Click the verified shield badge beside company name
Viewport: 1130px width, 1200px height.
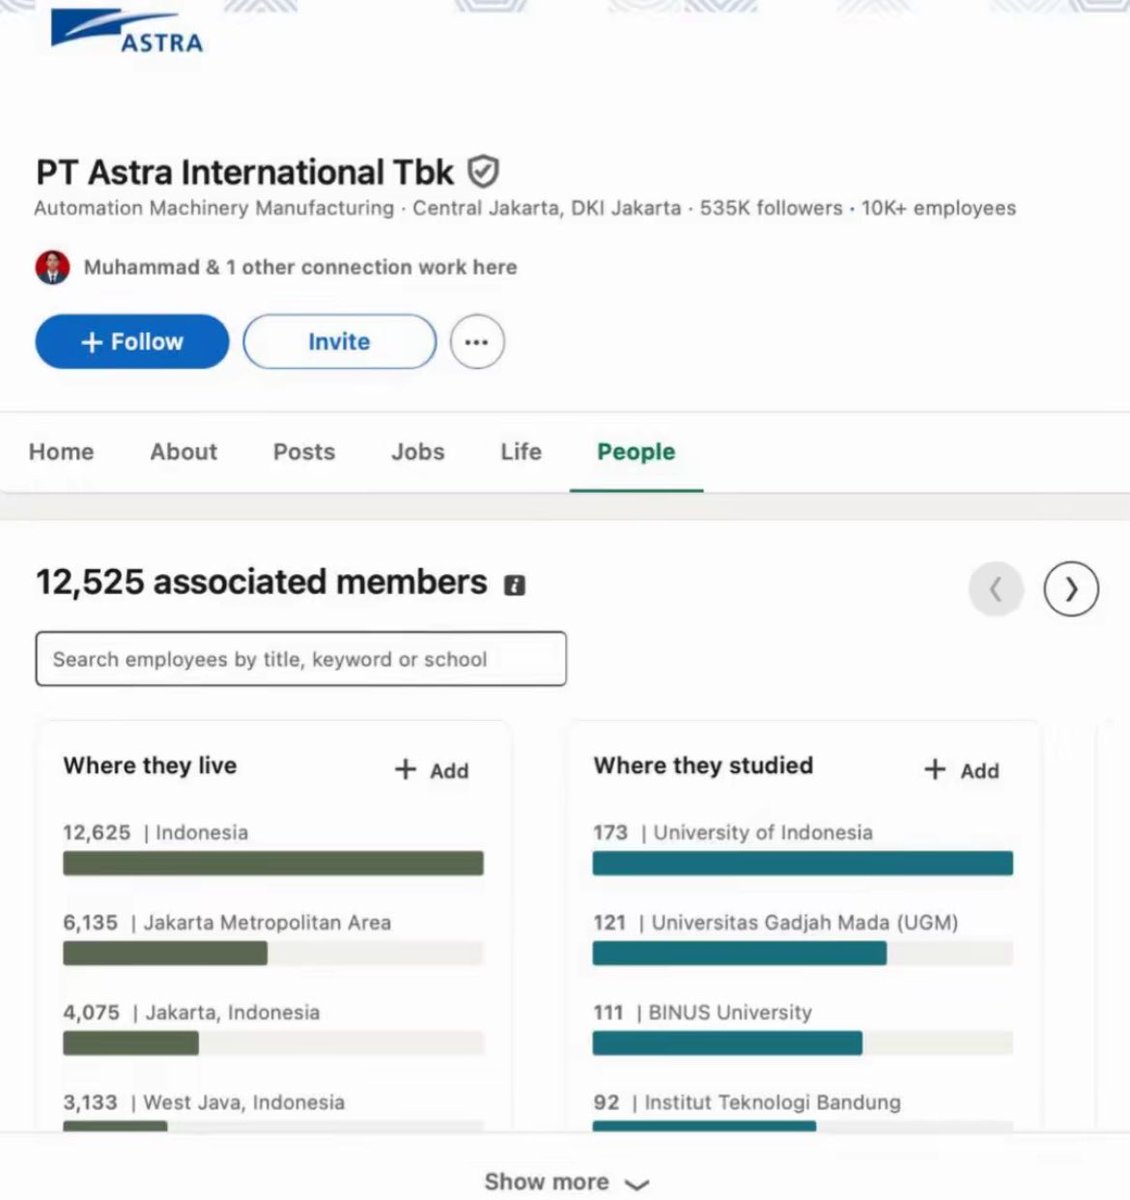483,172
